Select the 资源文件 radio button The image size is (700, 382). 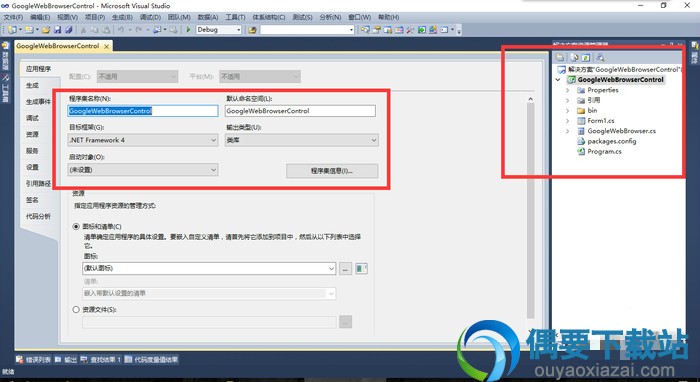point(76,309)
